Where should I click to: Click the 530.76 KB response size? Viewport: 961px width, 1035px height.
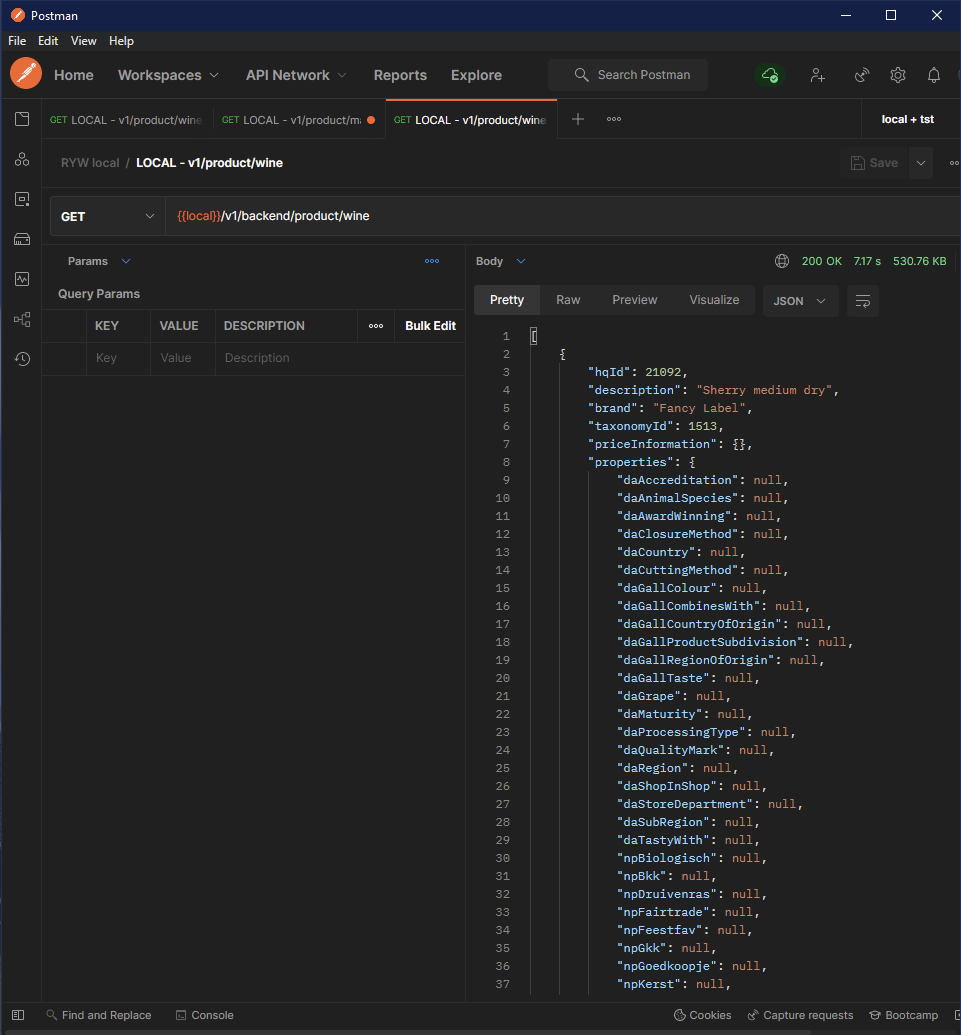pyautogui.click(x=919, y=261)
